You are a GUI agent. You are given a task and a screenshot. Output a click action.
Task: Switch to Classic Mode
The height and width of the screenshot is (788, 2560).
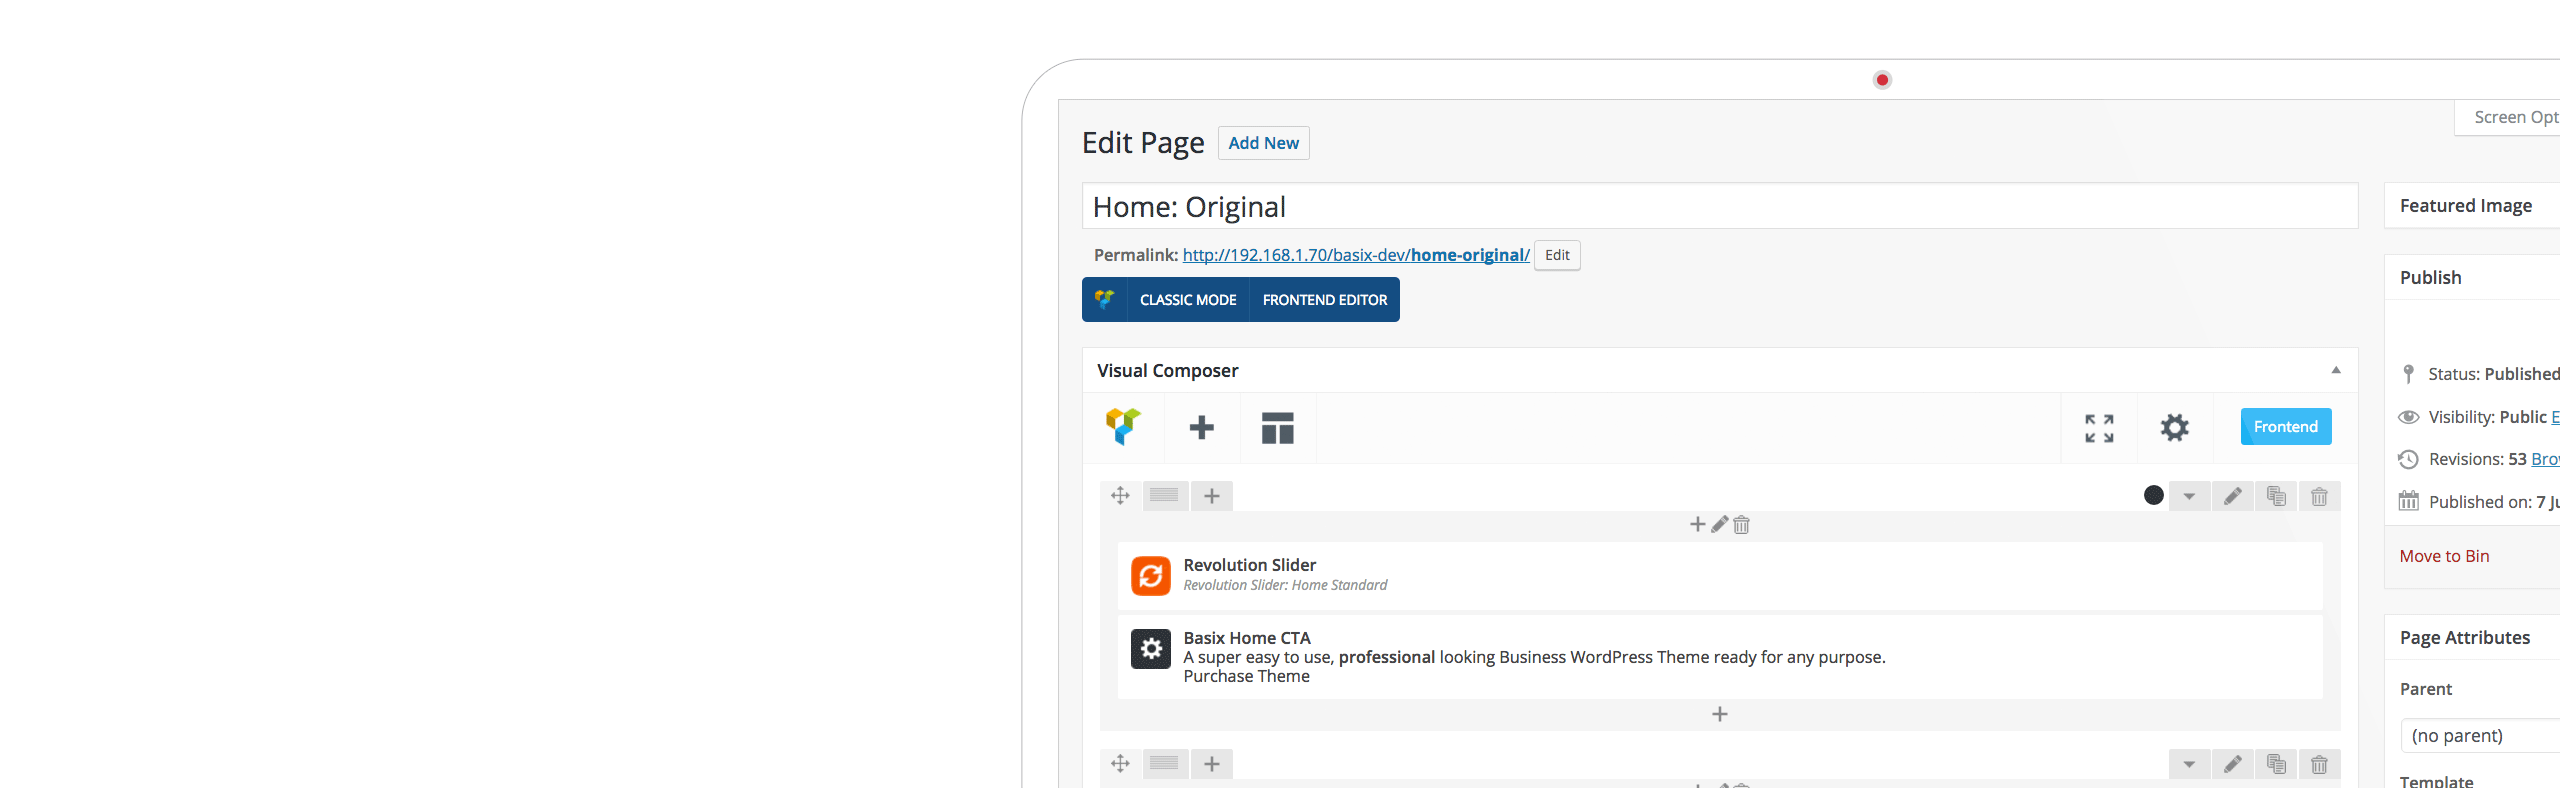click(x=1188, y=300)
